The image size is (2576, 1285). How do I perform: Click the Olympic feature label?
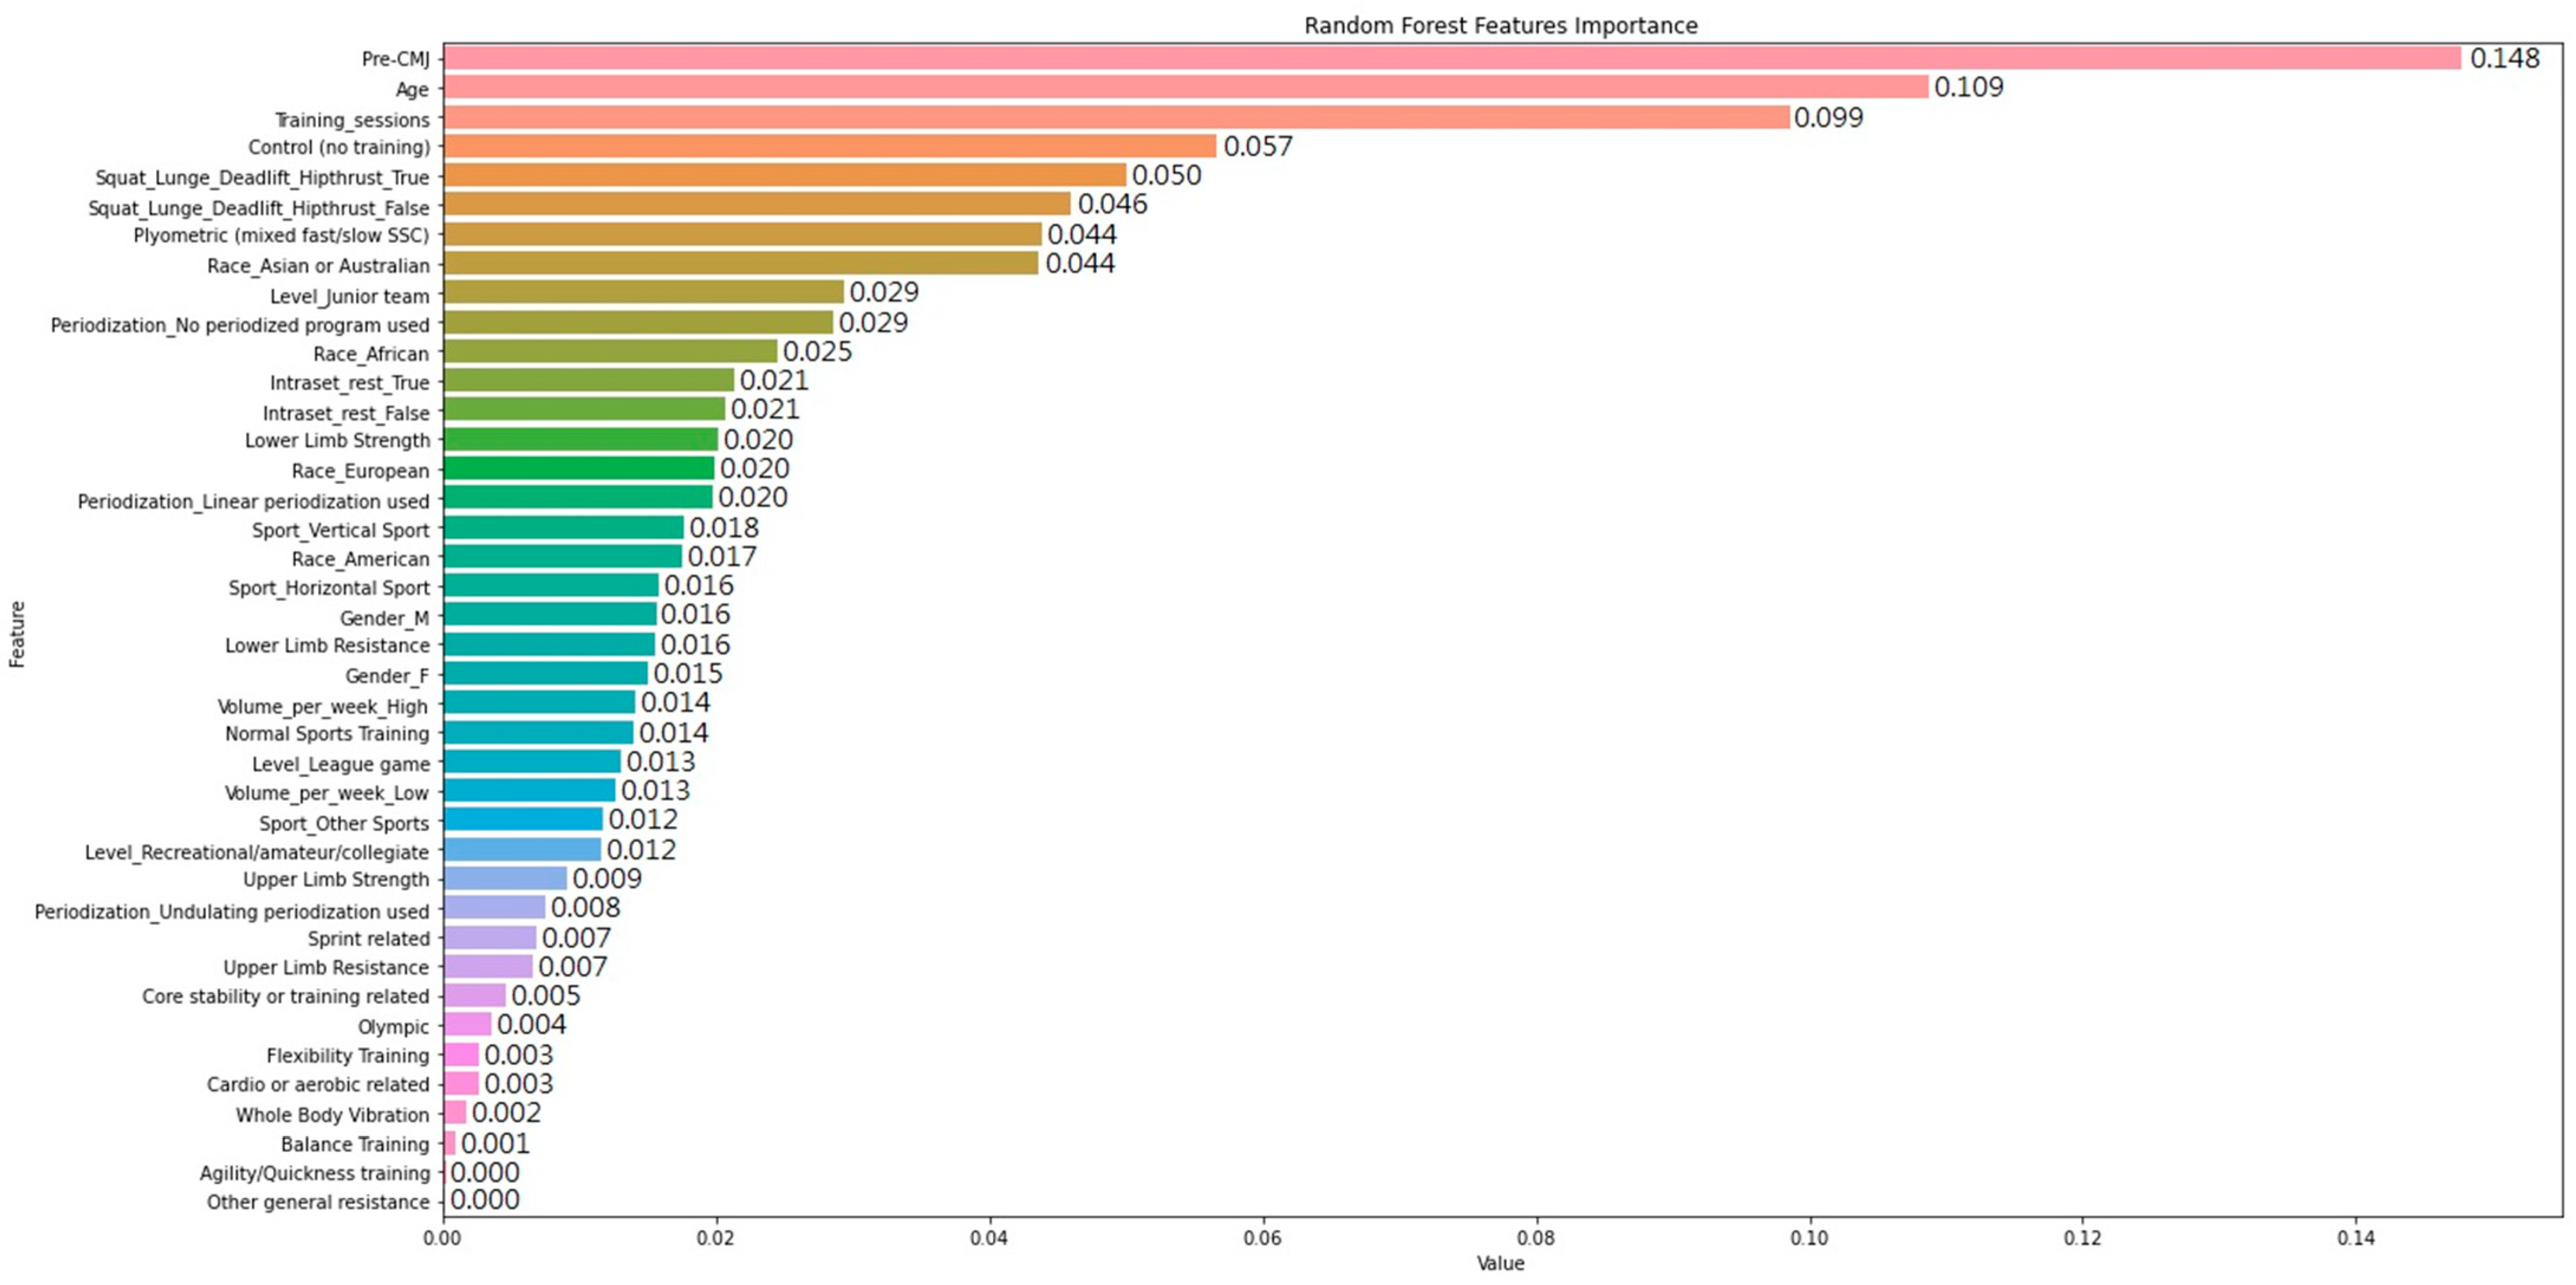393,1026
